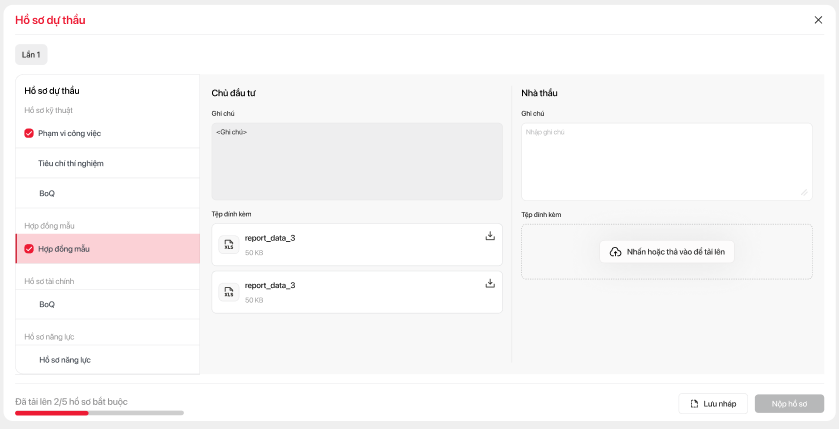Click the cloud upload icon
The width and height of the screenshot is (839, 429).
(615, 252)
